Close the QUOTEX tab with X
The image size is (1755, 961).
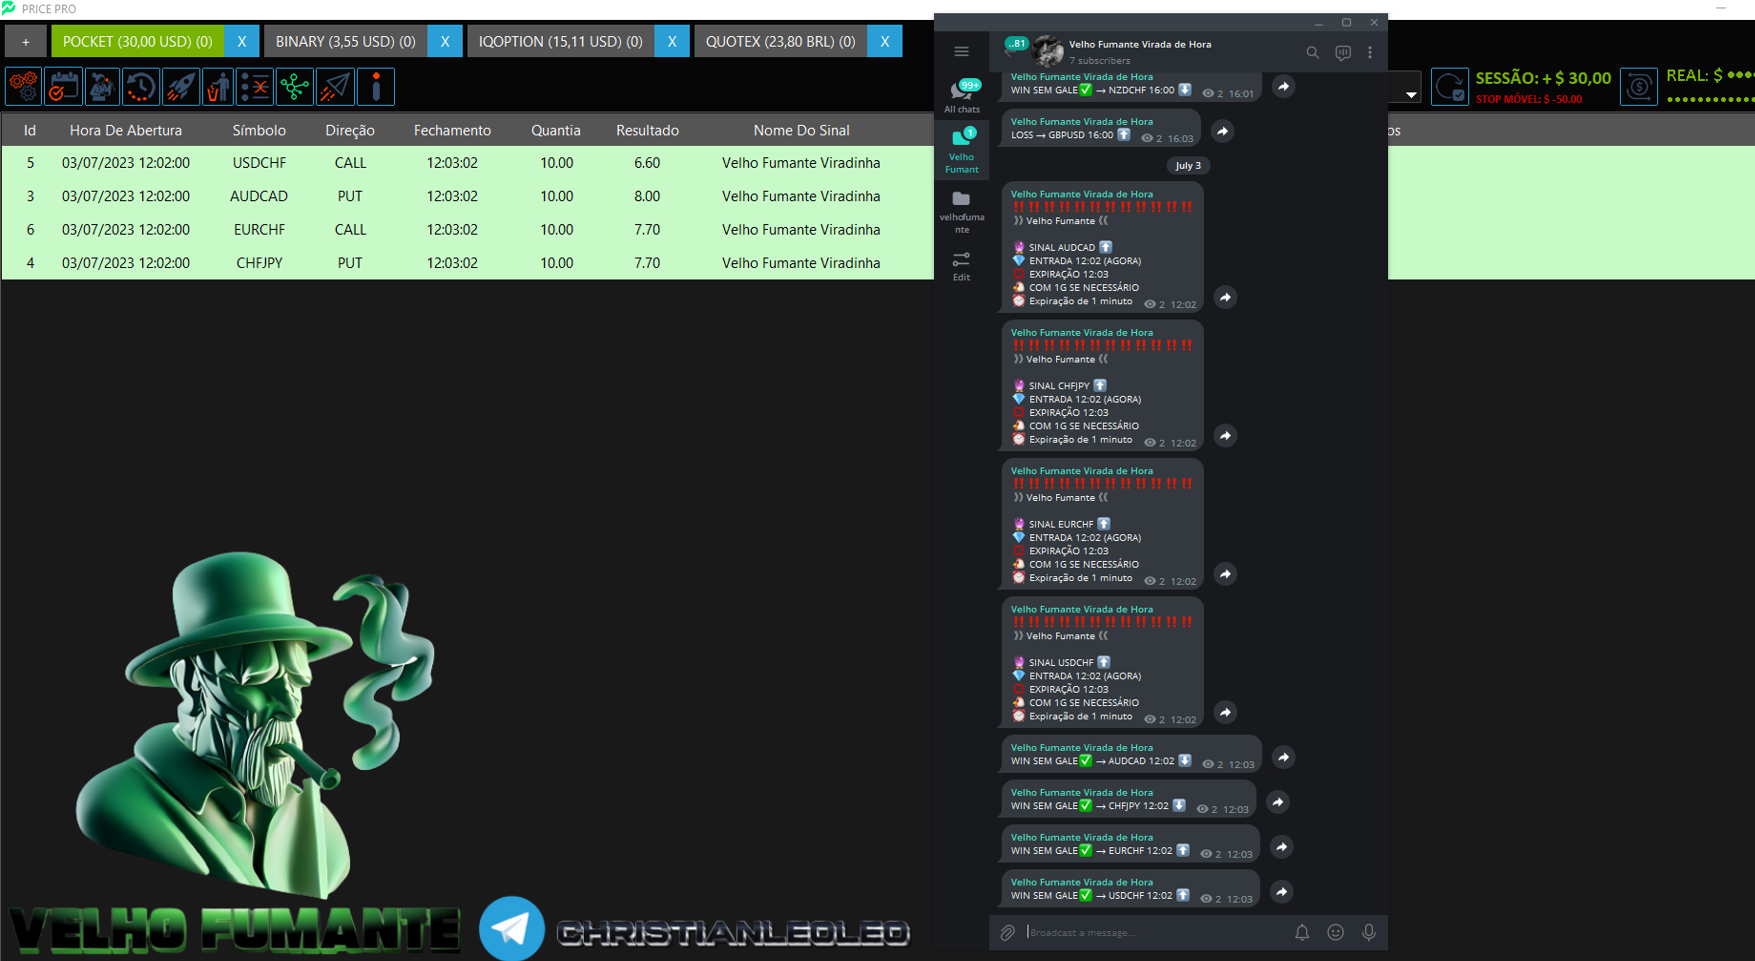(885, 41)
